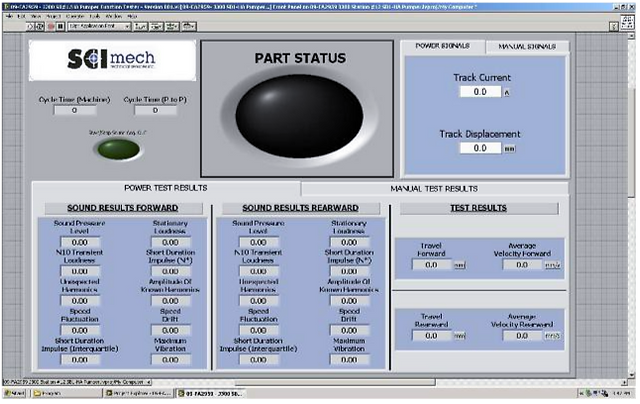Viewport: 640px width, 404px height.
Task: Click forward Unexpected Harmonics value
Action: tap(80, 301)
